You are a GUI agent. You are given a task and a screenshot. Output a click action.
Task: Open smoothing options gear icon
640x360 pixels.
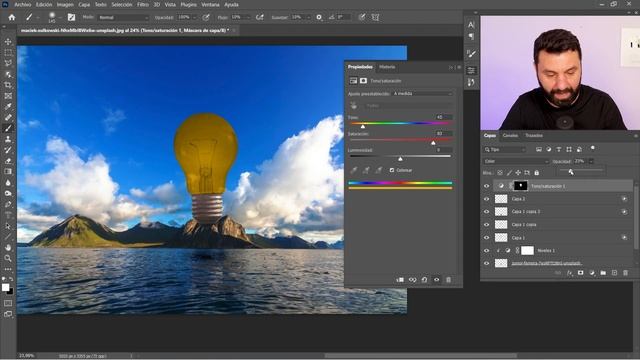point(319,18)
